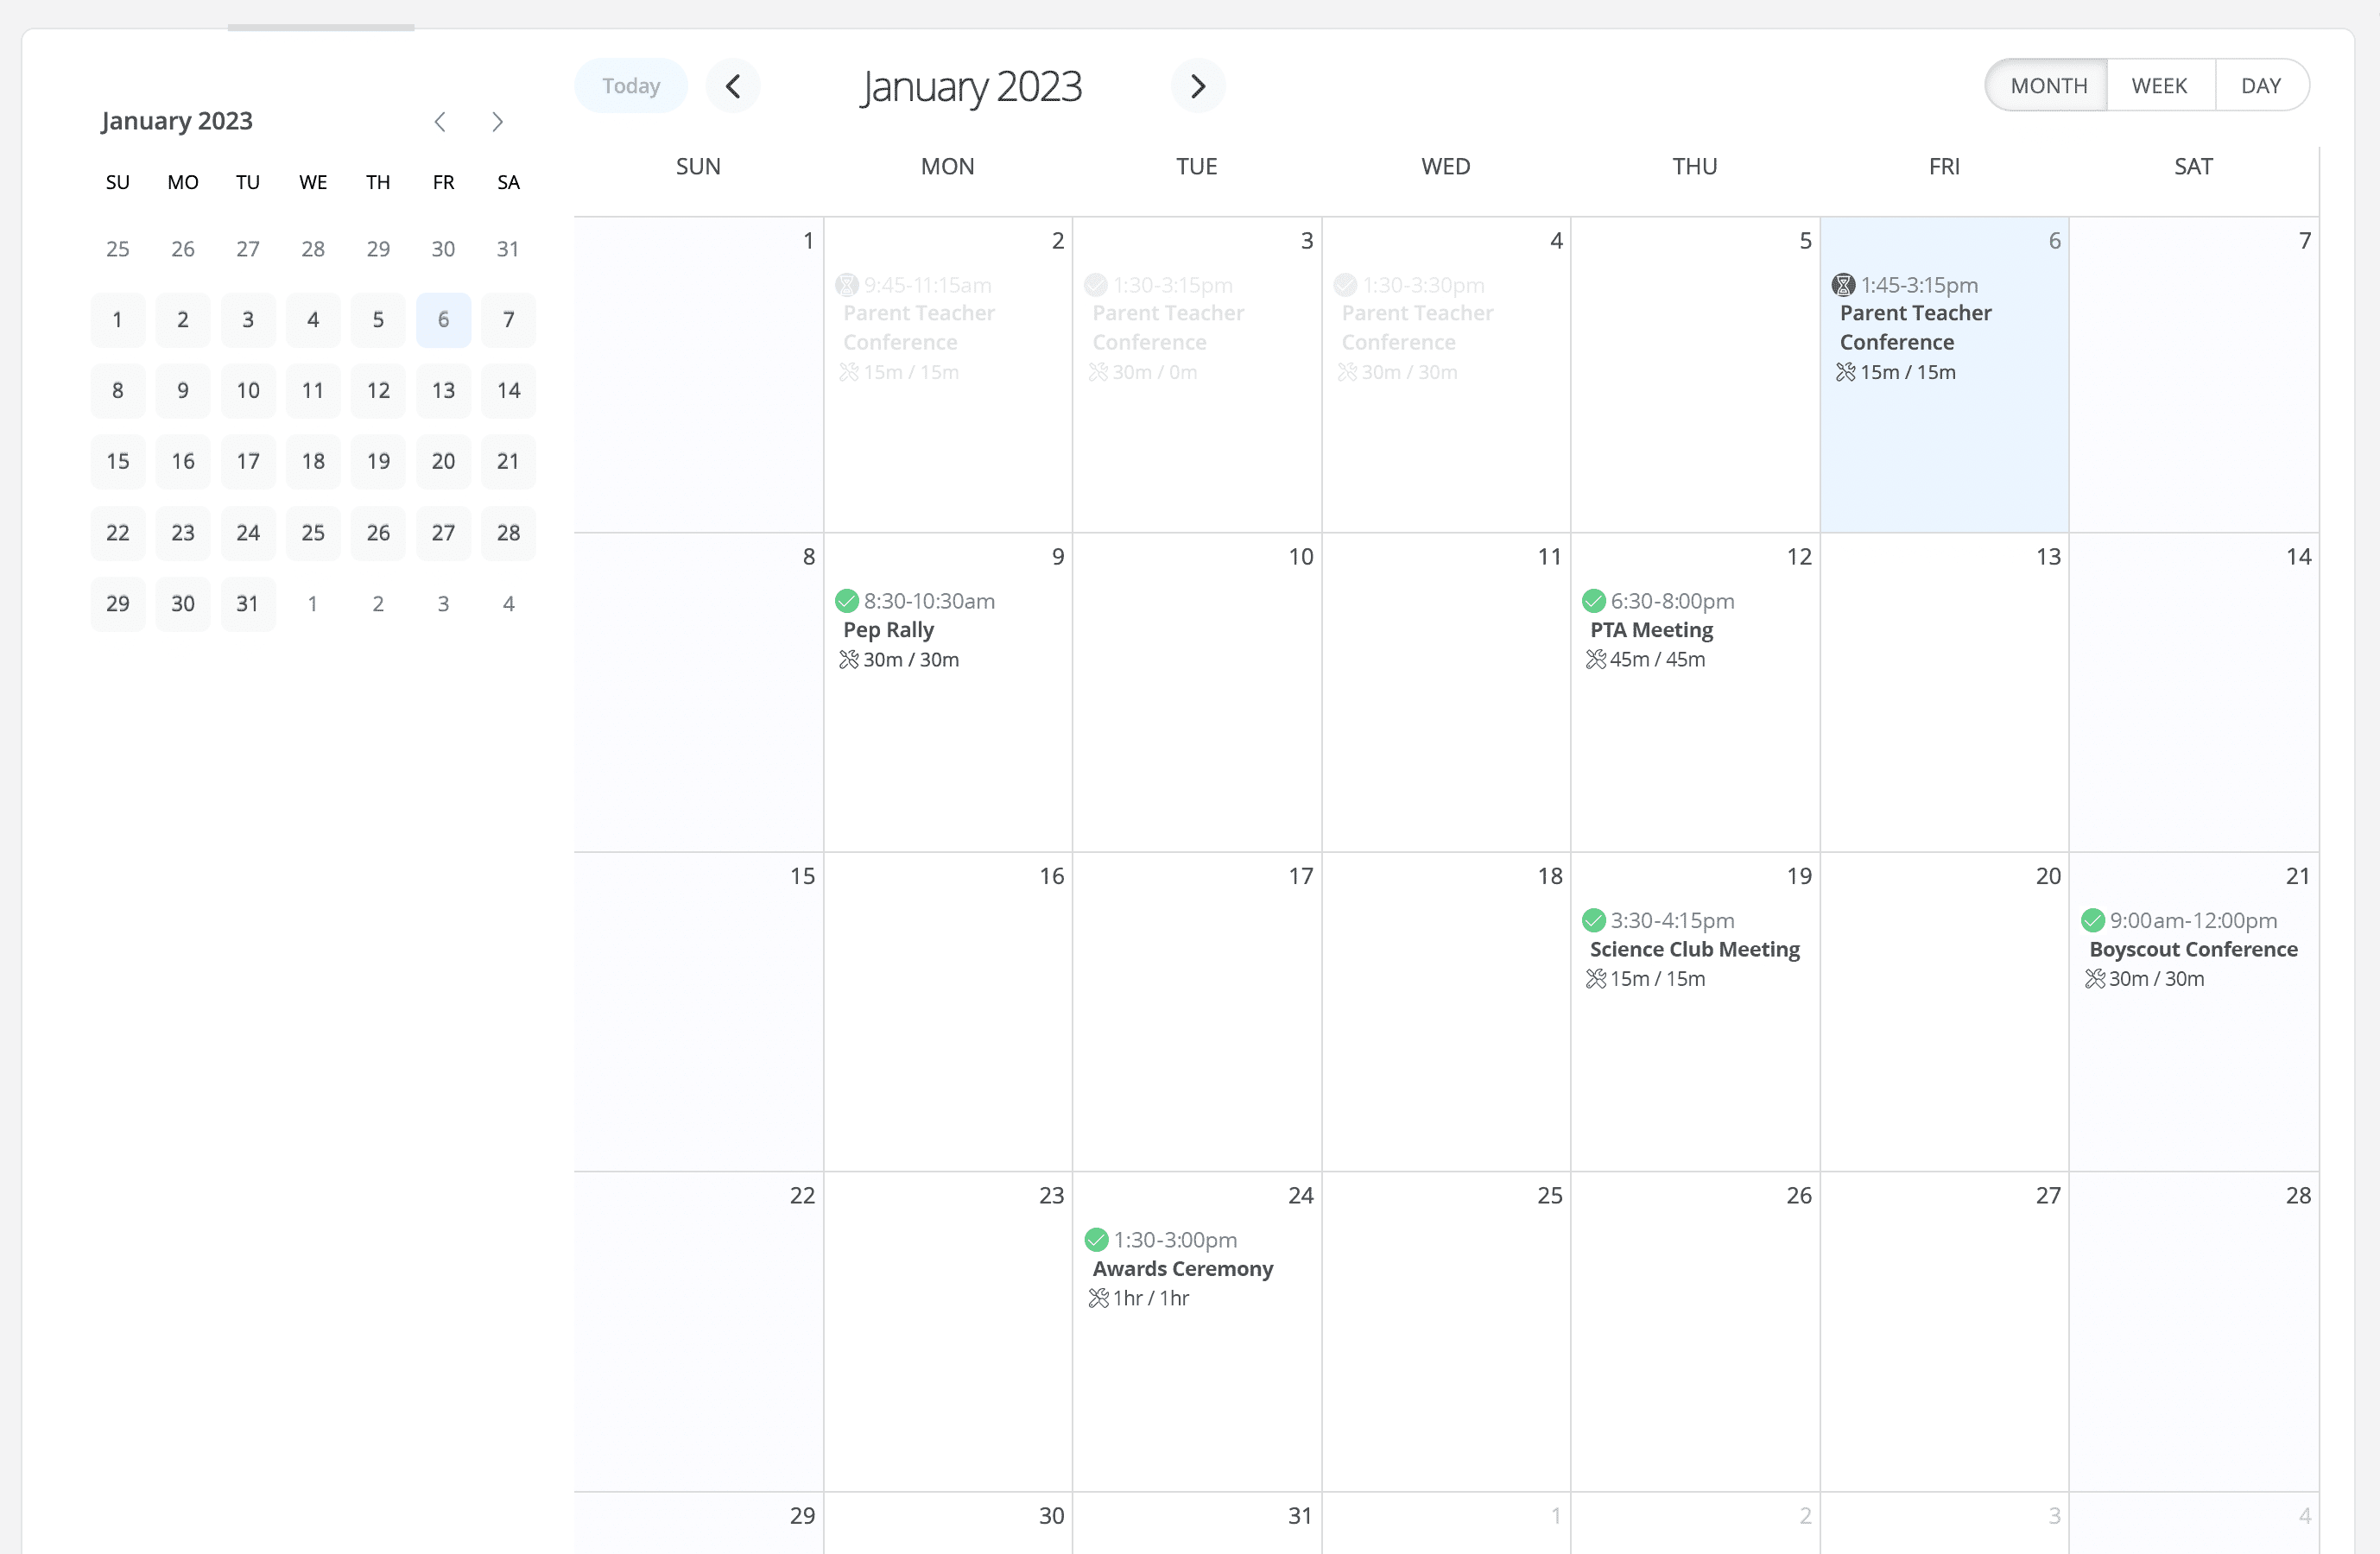Click the clock icon on January 2 conference
The width and height of the screenshot is (2380, 1554).
point(846,284)
